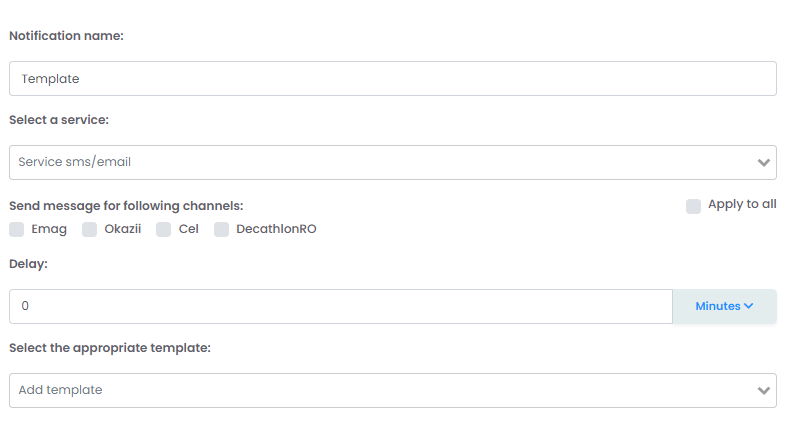Enable the Emag channel checkbox
This screenshot has height=436, width=798.
click(x=17, y=230)
